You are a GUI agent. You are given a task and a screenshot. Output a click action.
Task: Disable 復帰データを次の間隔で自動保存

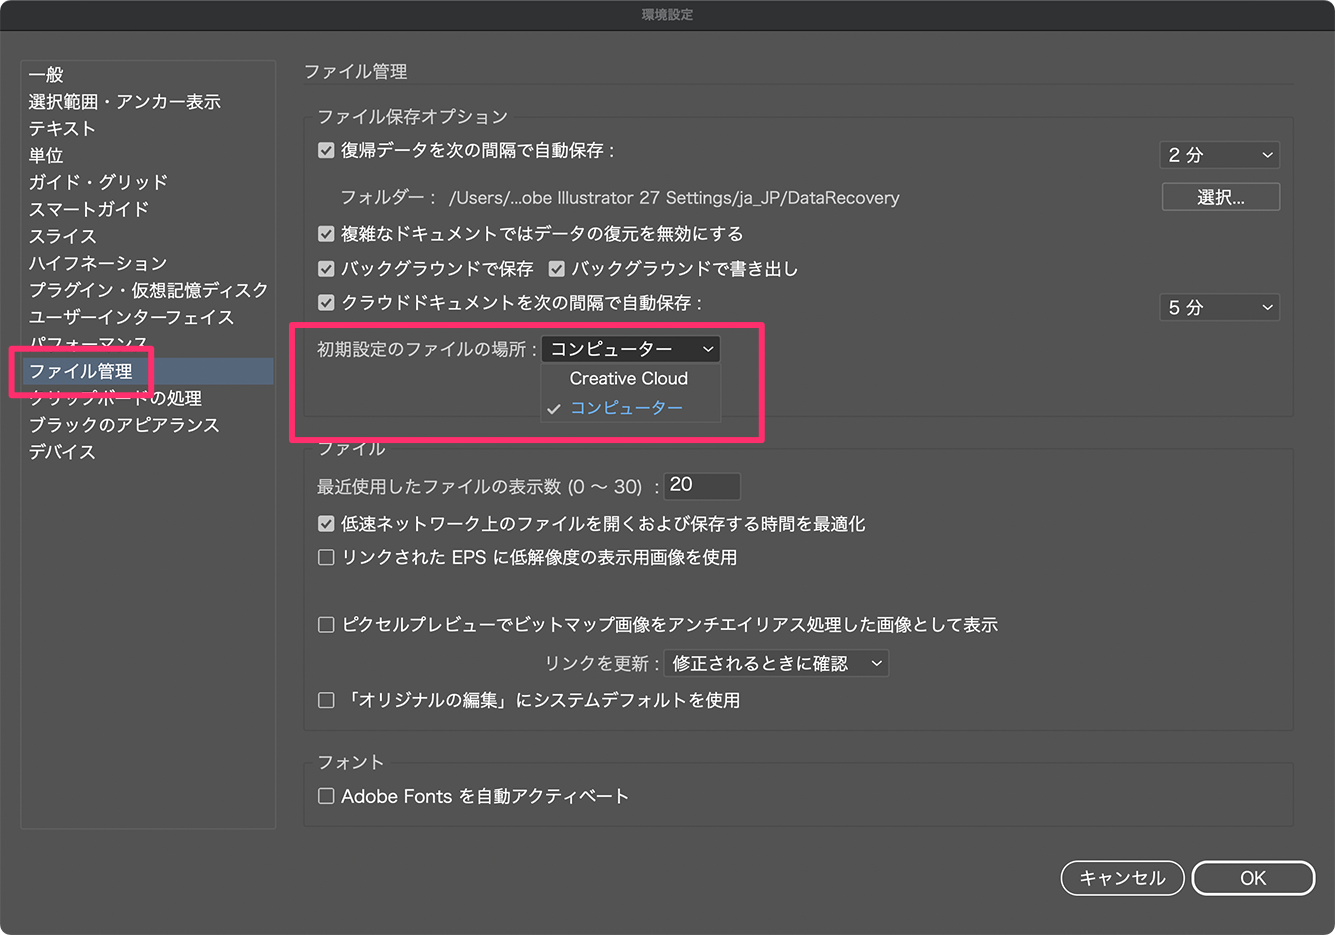tap(326, 150)
